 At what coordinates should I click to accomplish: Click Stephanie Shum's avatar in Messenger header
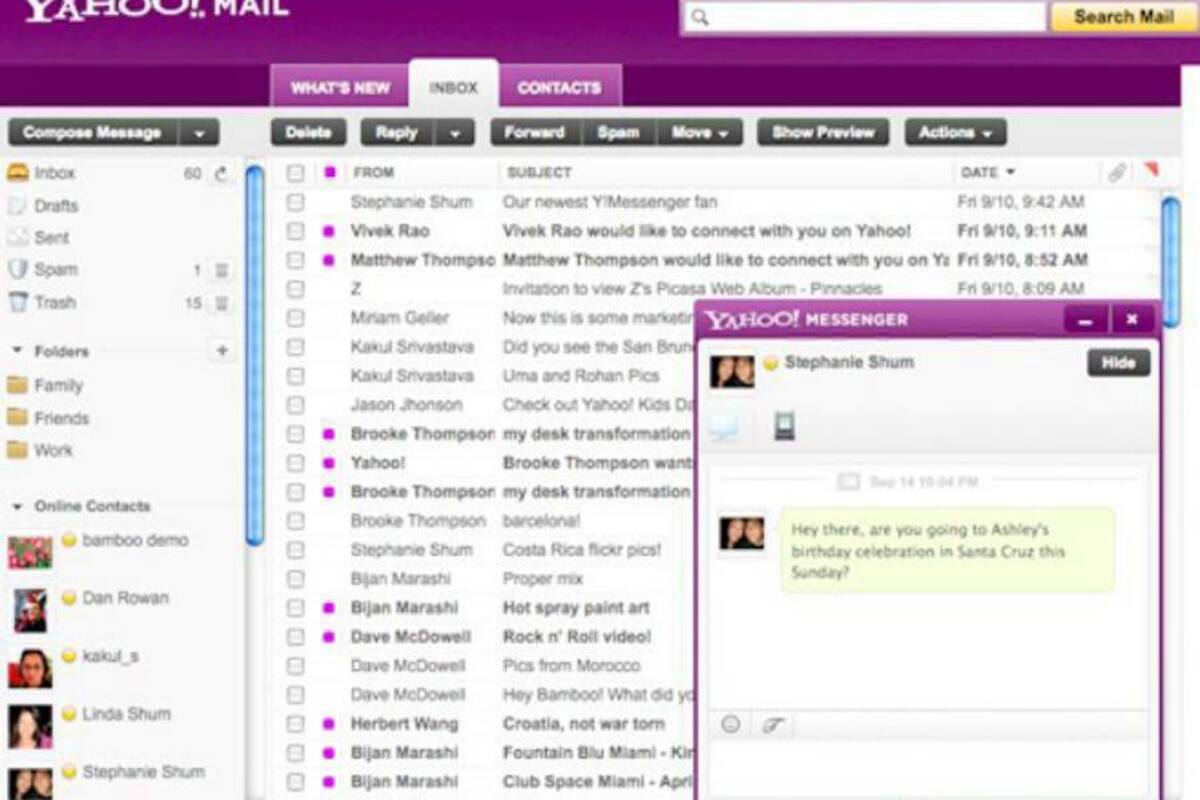(x=732, y=371)
